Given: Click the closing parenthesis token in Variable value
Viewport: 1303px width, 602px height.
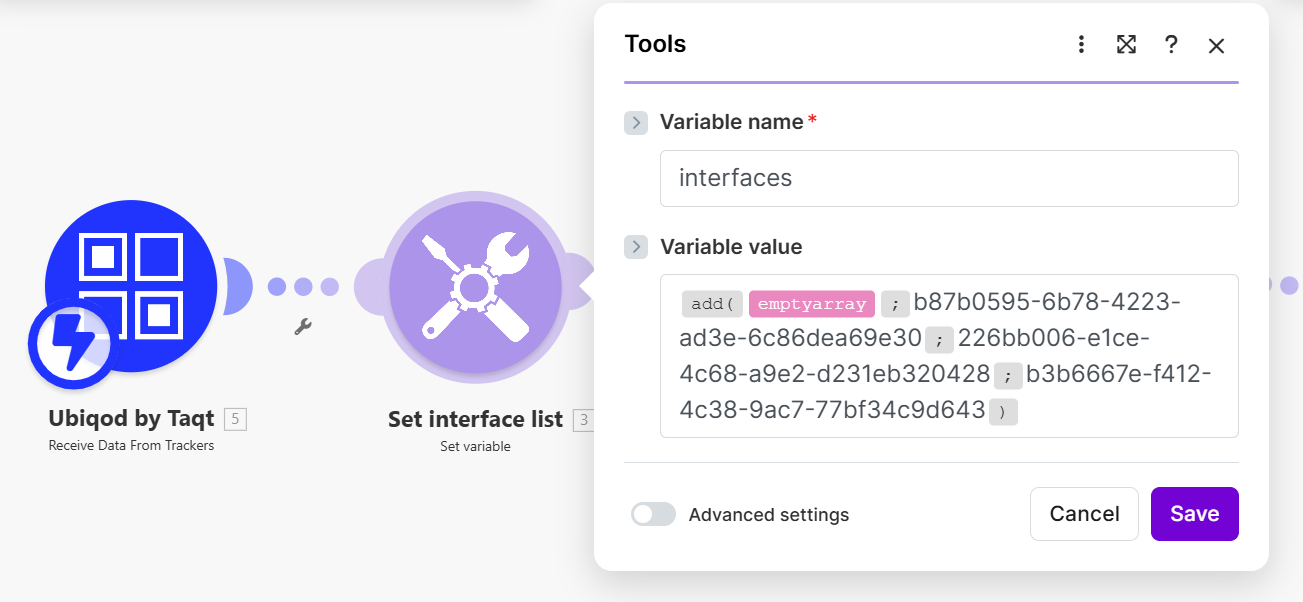Looking at the screenshot, I should (x=1003, y=412).
